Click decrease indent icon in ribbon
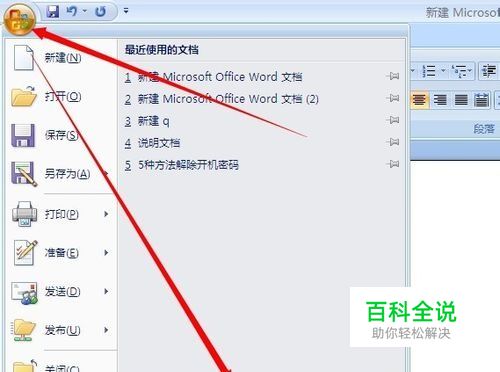The width and height of the screenshot is (500, 372). pos(489,71)
